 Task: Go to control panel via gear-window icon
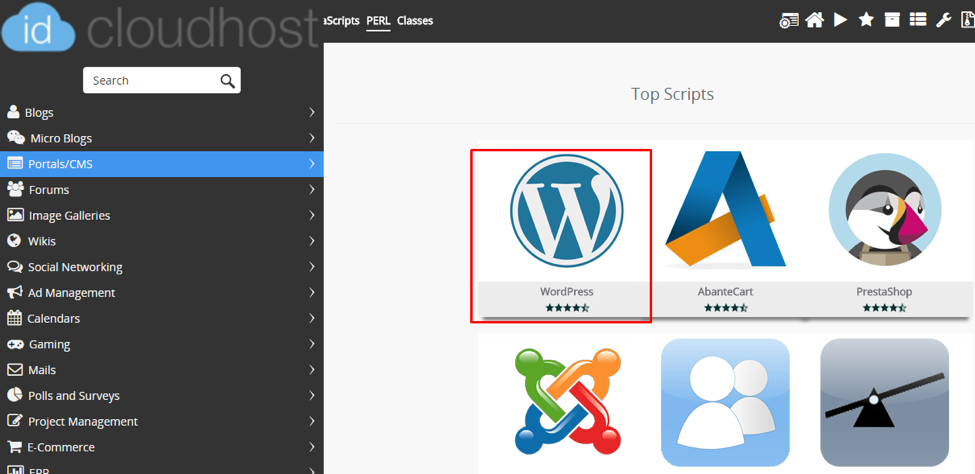point(789,21)
